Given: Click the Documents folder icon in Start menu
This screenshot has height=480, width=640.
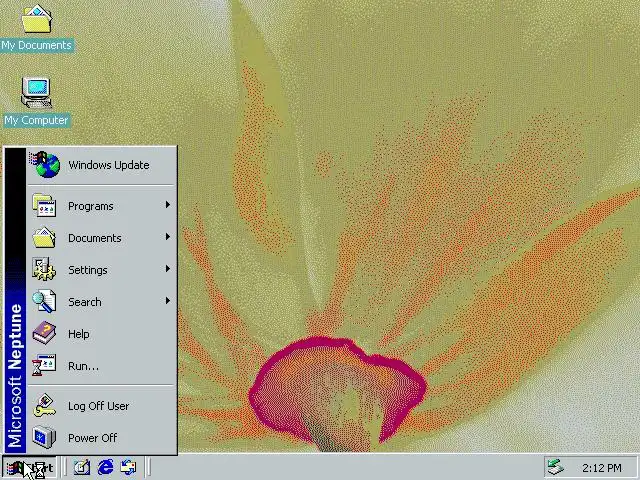Looking at the screenshot, I should (44, 238).
